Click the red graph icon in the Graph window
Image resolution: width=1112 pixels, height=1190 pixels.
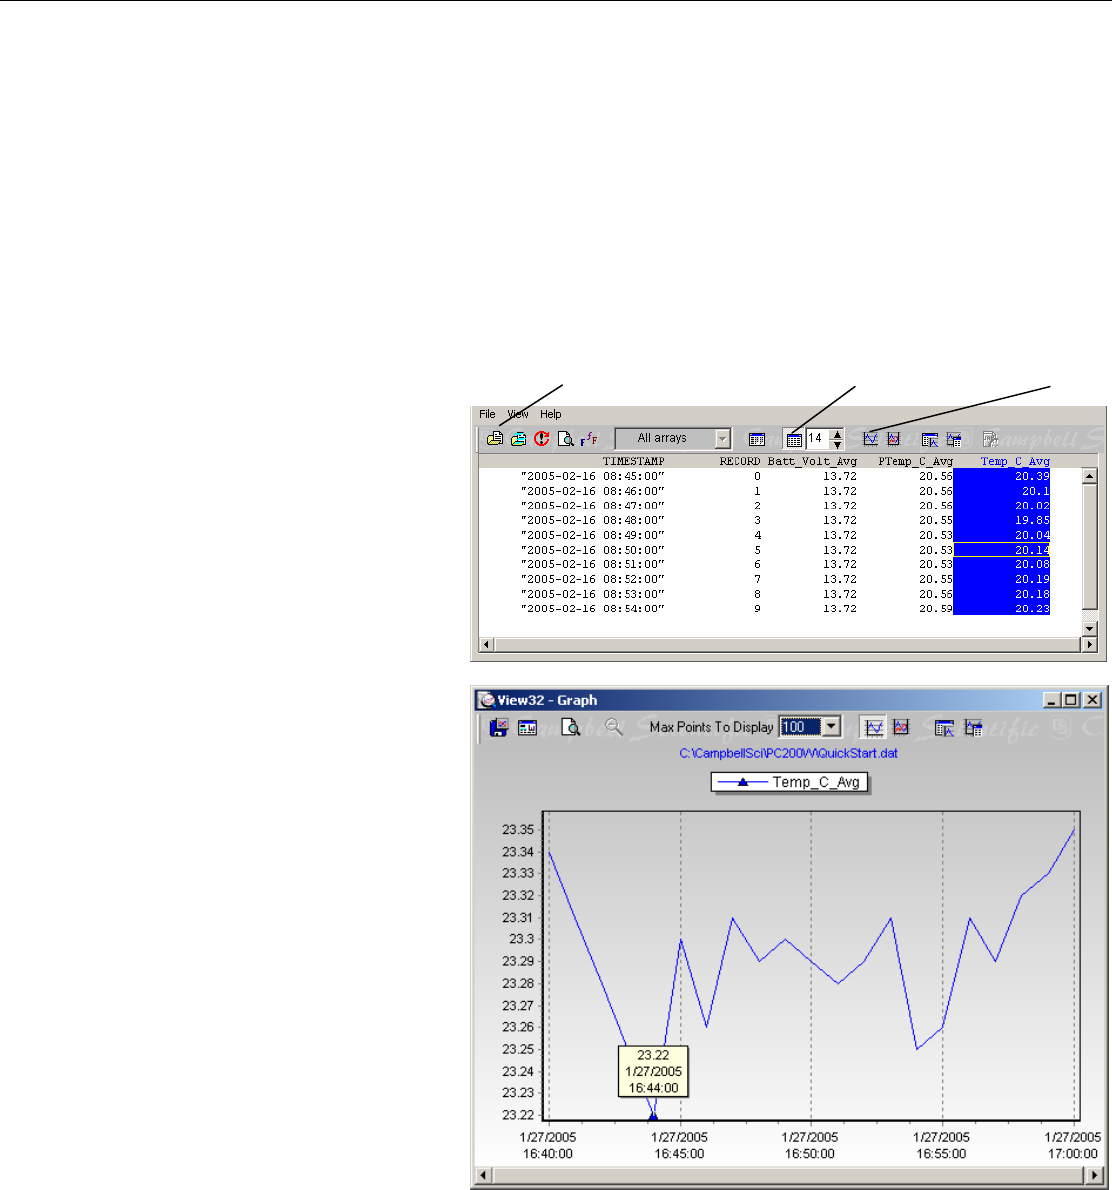(901, 728)
